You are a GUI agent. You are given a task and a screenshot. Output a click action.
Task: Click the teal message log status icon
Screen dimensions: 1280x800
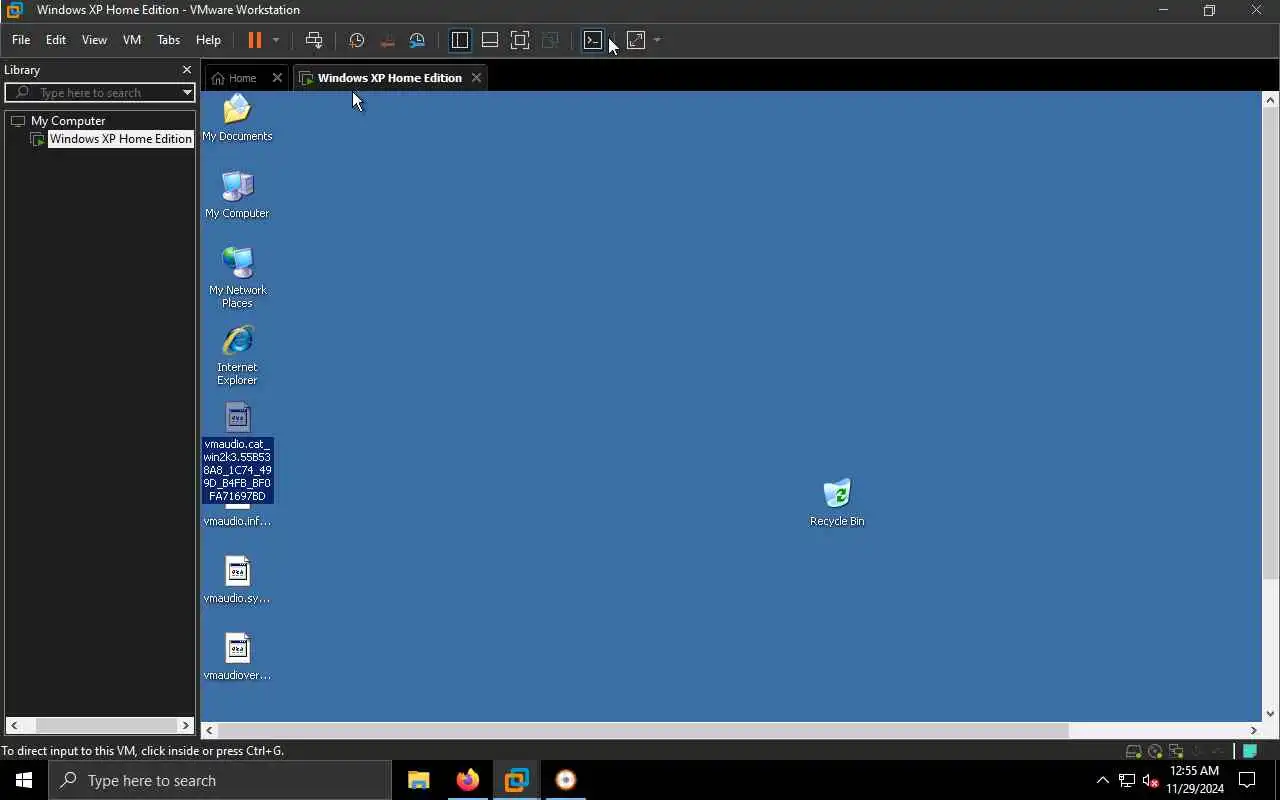pyautogui.click(x=1250, y=751)
